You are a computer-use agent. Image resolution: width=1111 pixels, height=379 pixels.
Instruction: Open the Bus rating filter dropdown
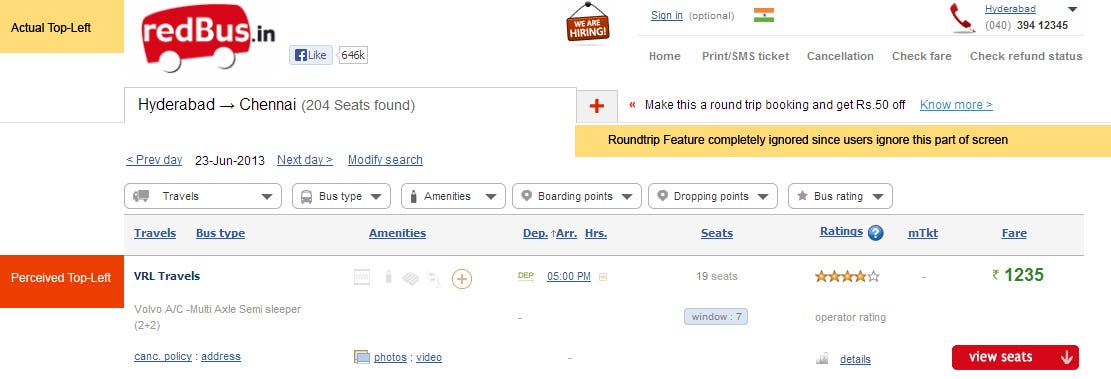click(840, 196)
